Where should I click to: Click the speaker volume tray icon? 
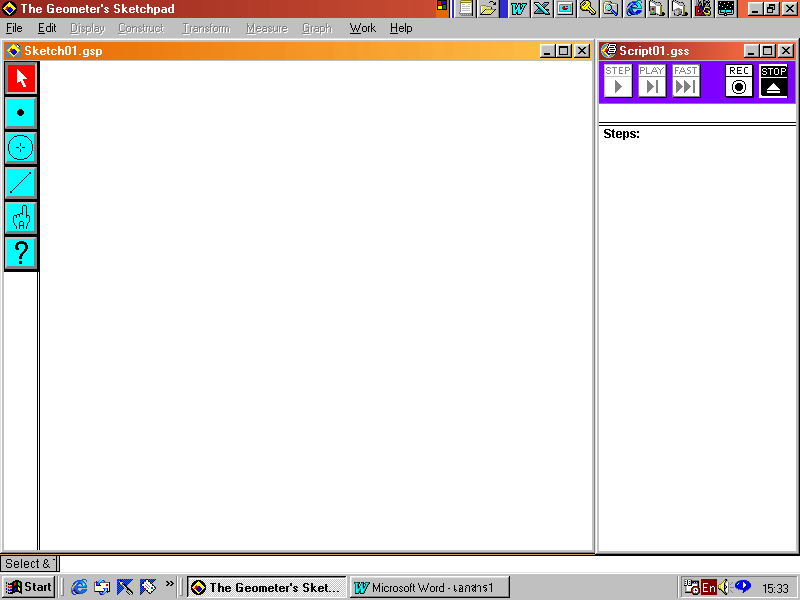click(x=724, y=588)
